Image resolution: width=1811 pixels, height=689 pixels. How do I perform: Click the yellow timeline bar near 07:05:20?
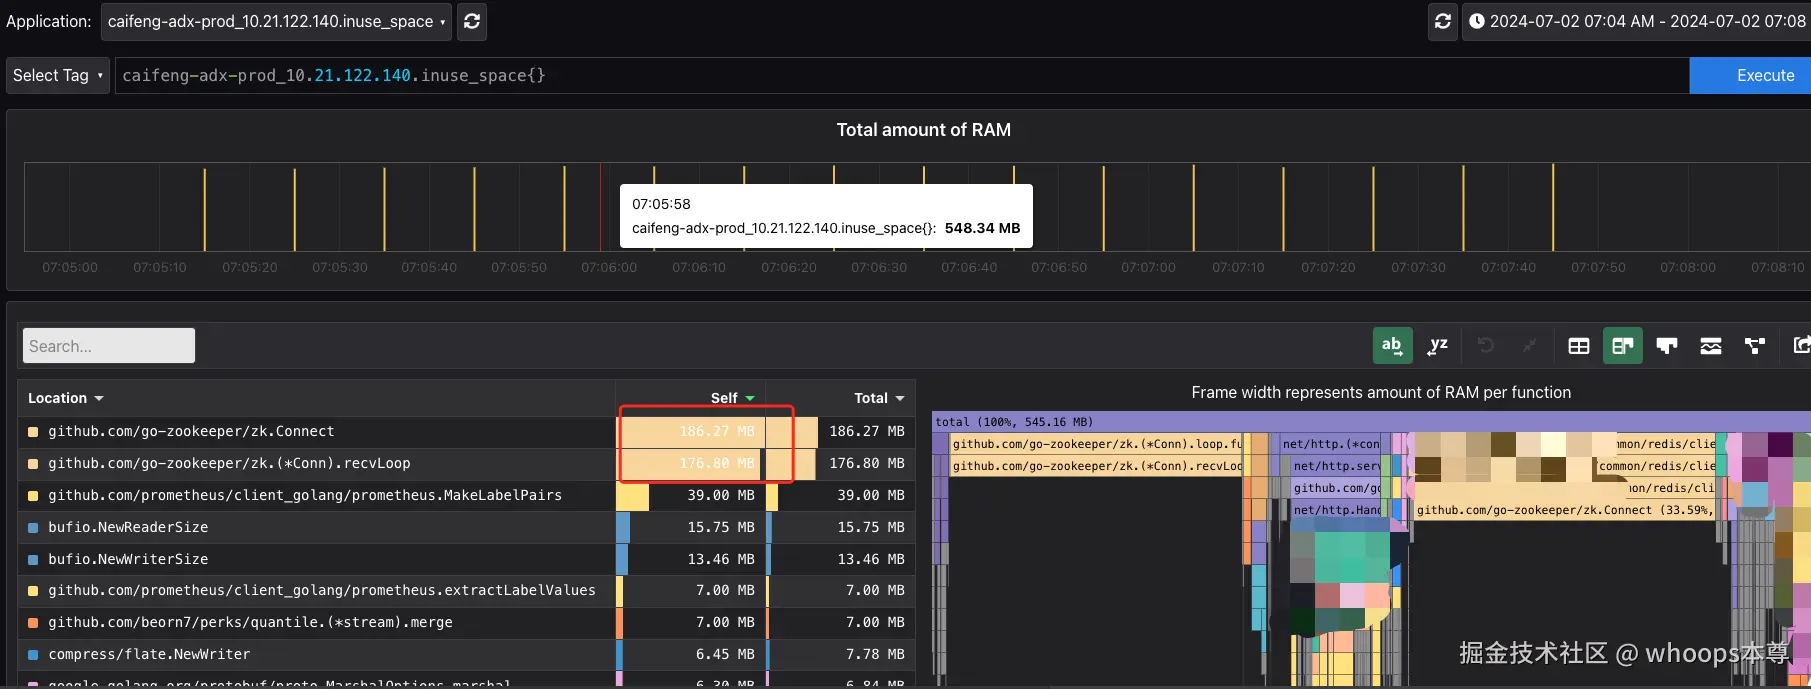[x=294, y=209]
